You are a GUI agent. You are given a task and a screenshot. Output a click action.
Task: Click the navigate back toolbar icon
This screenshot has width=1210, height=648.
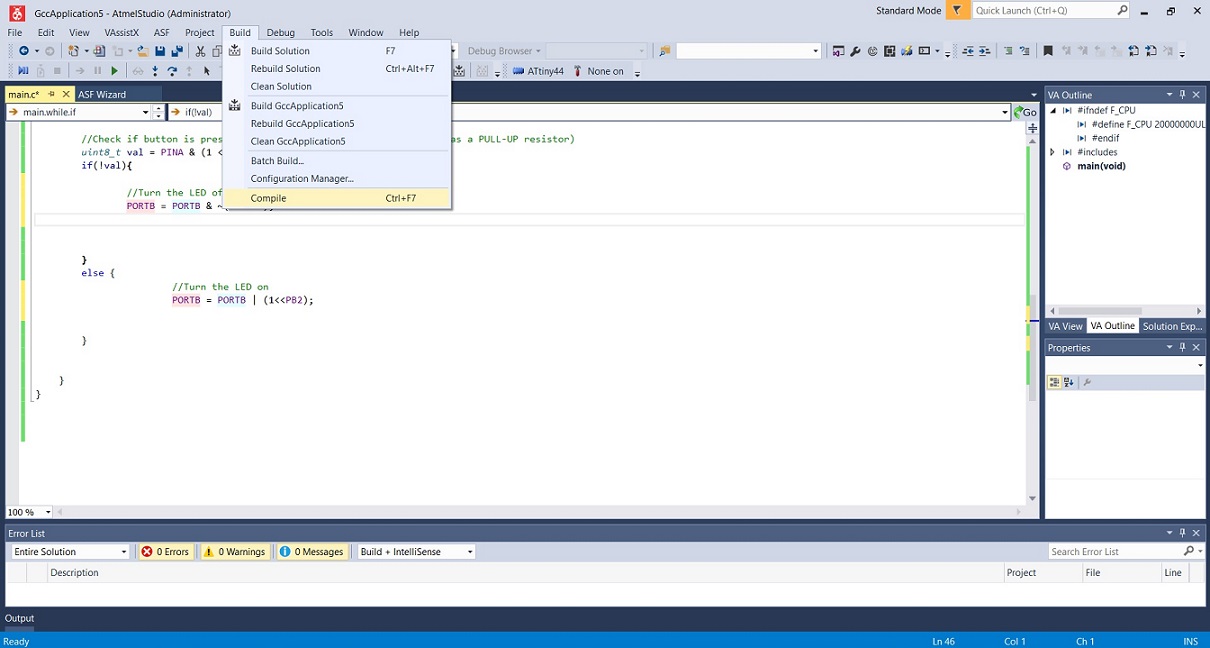[24, 51]
